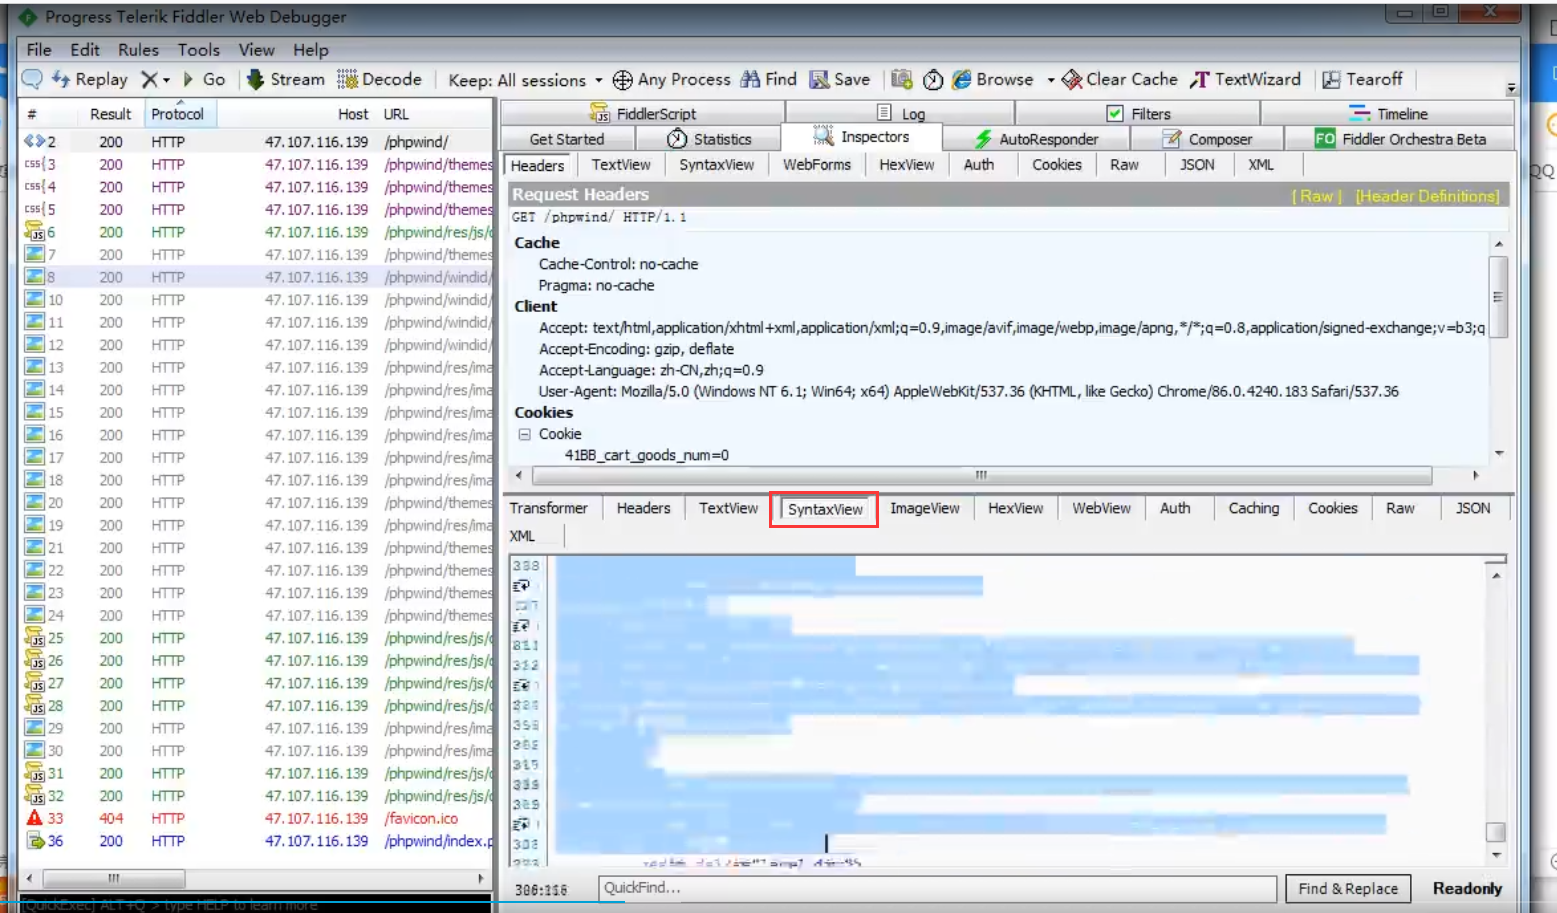Screen dimensions: 1557x913
Task: Click the Remove sessions X icon
Action: click(149, 79)
